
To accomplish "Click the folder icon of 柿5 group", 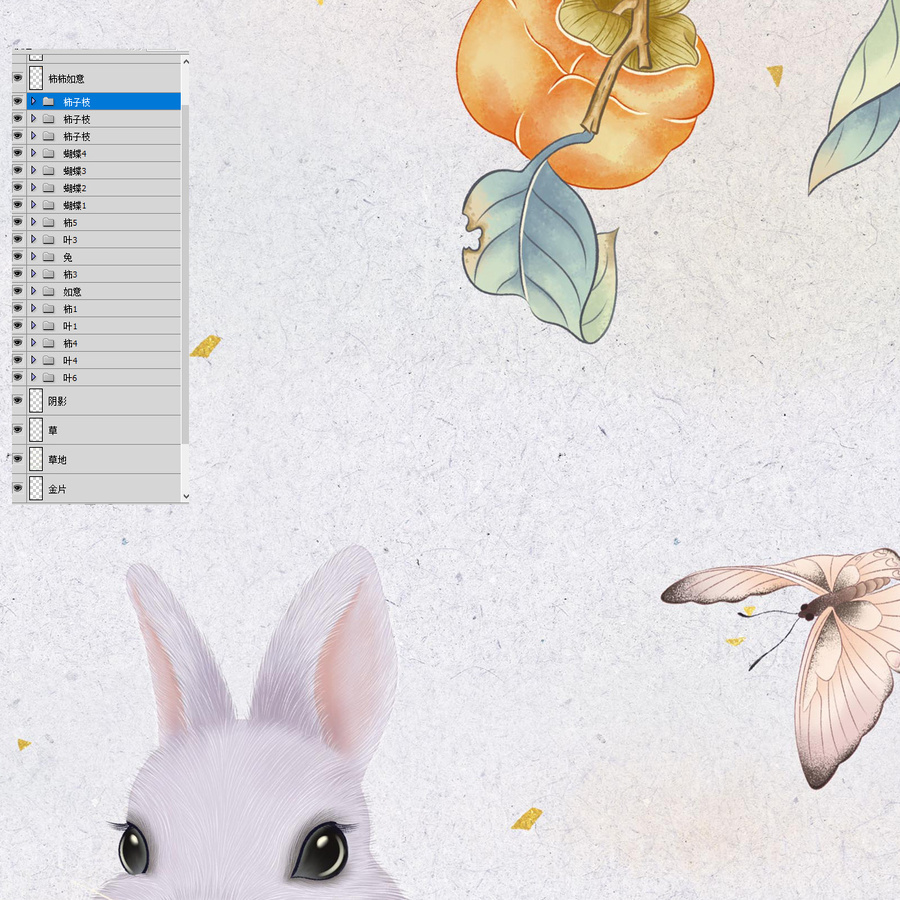I will click(49, 222).
